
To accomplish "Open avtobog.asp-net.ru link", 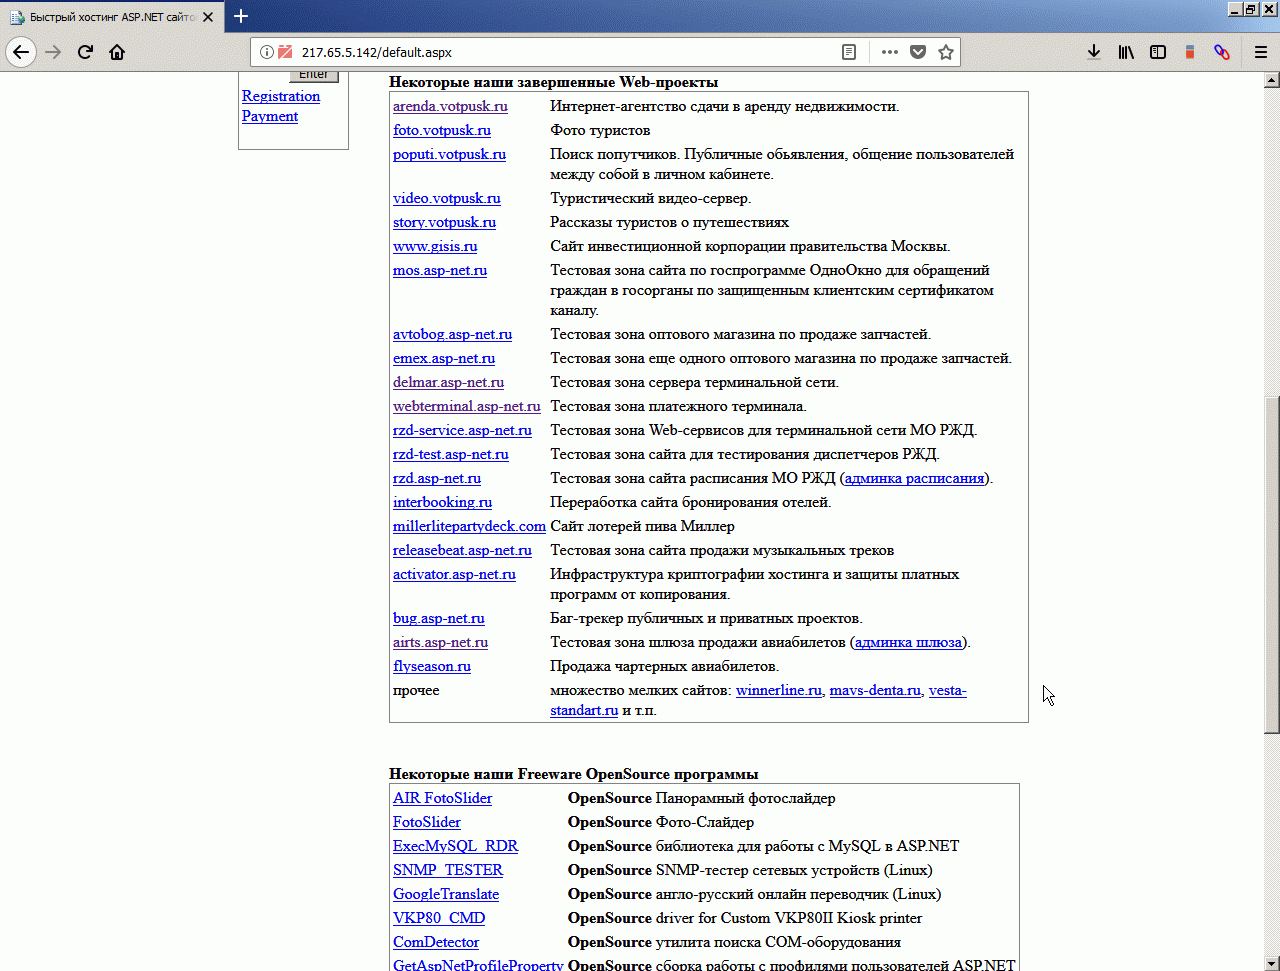I will pos(452,334).
